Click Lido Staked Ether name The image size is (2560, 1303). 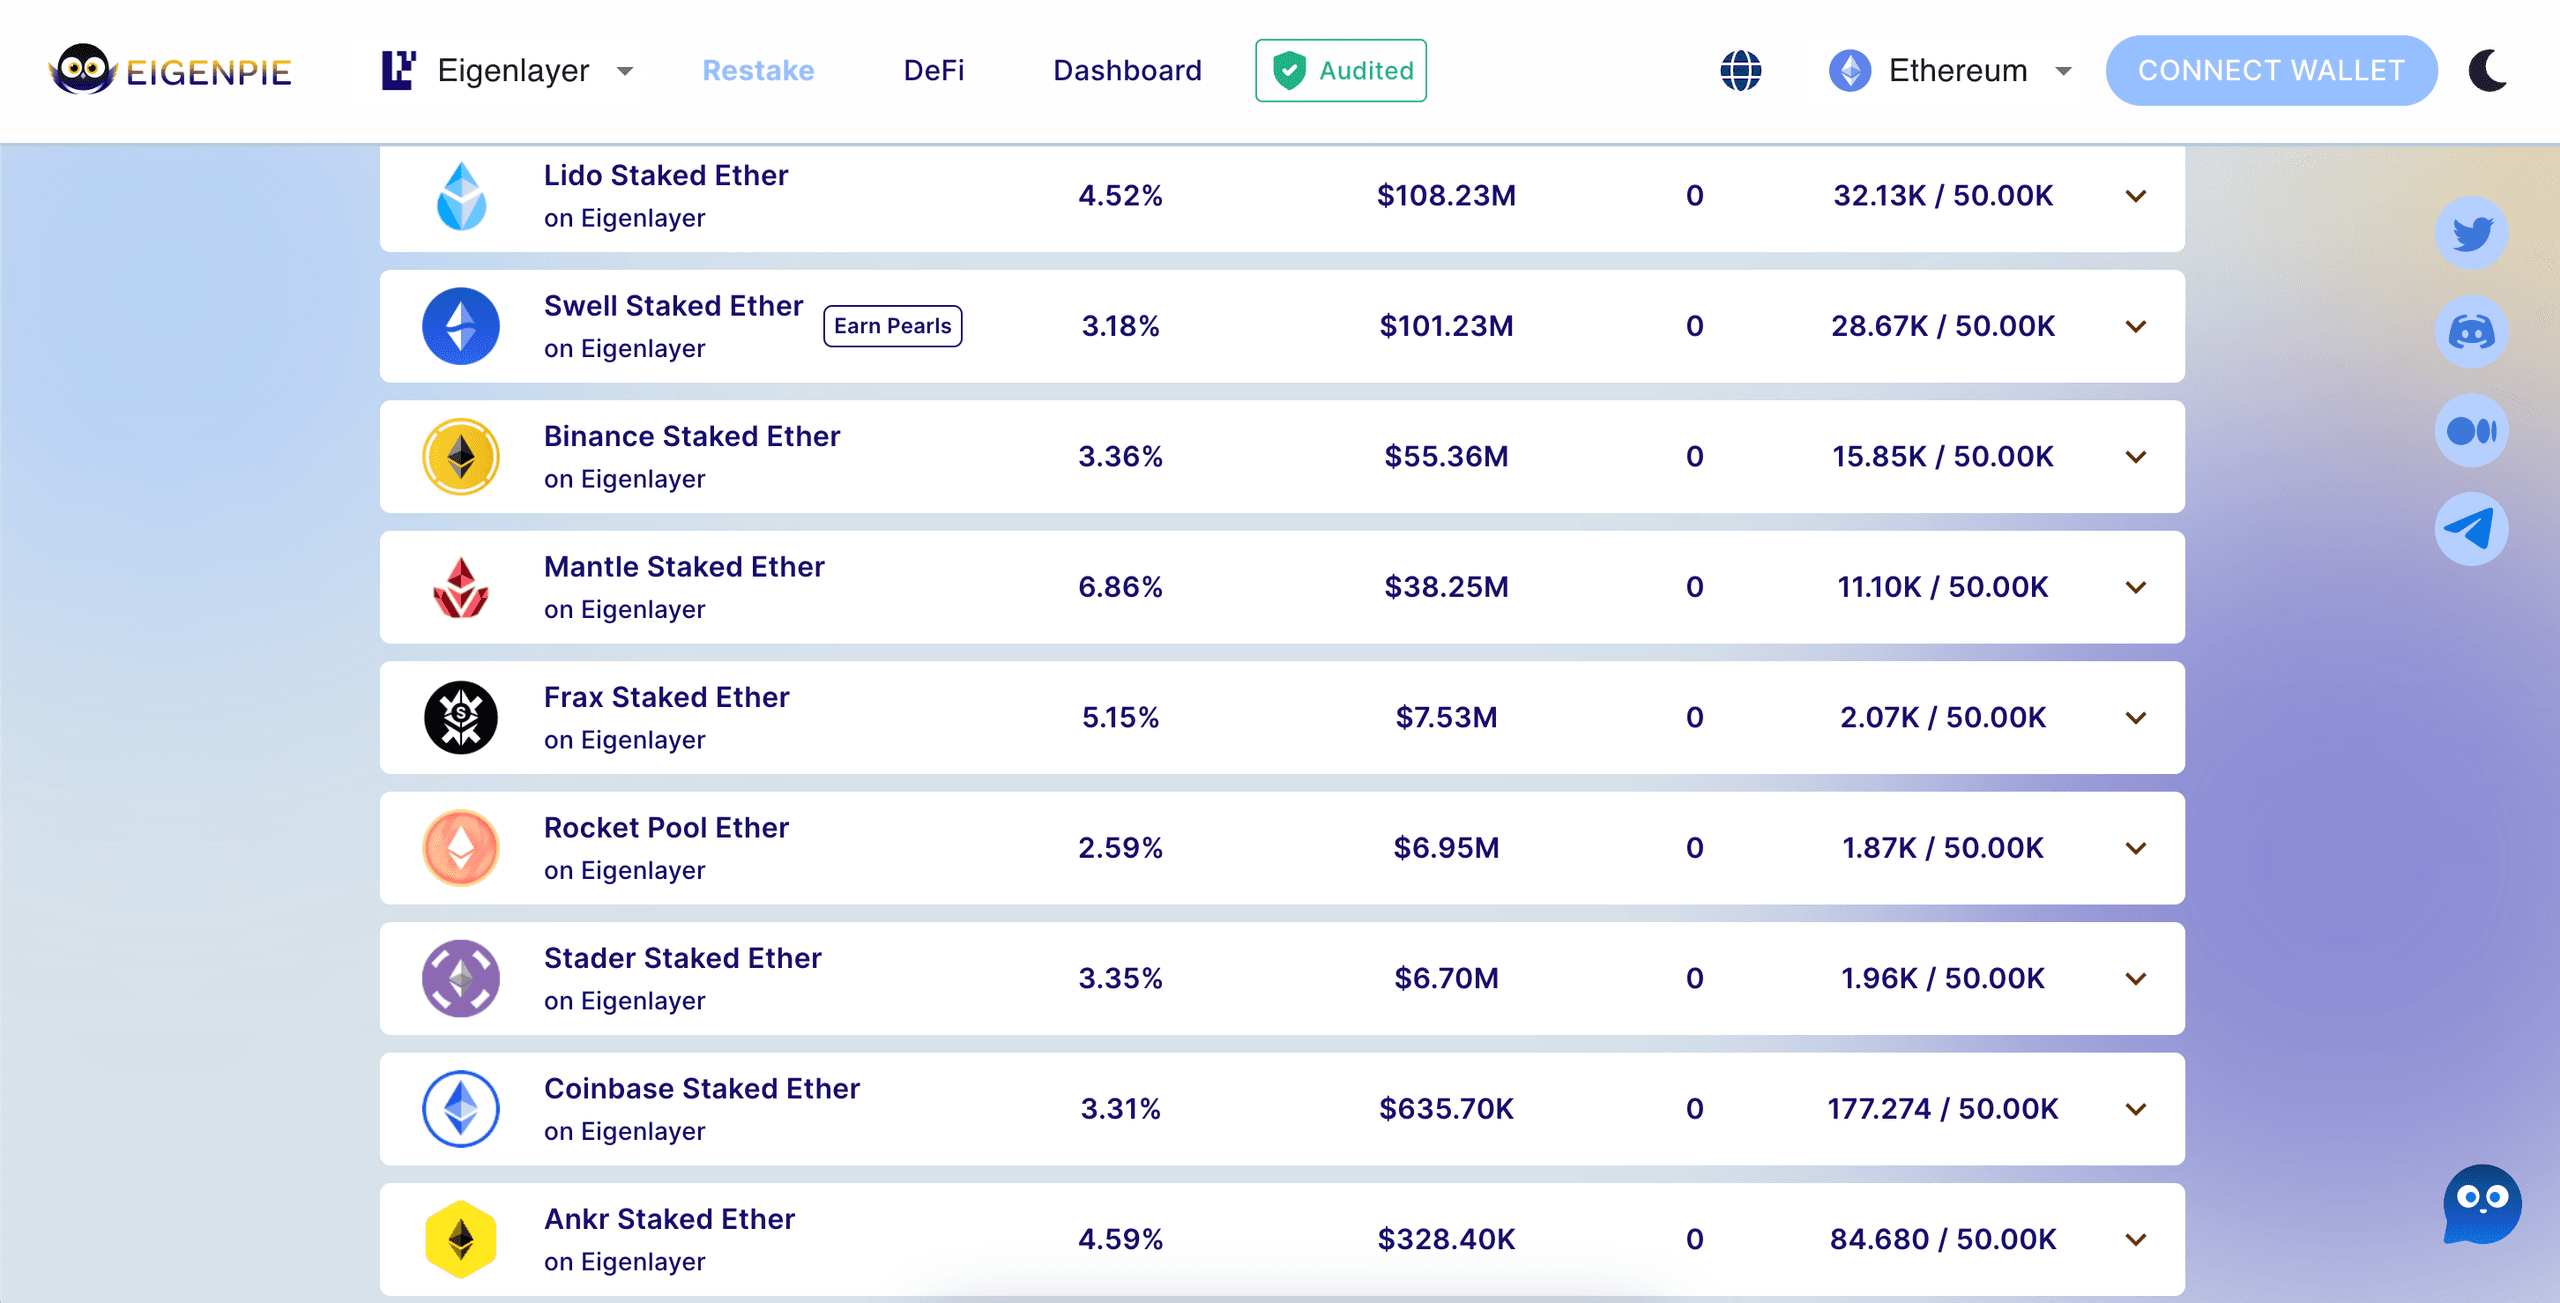tap(666, 175)
